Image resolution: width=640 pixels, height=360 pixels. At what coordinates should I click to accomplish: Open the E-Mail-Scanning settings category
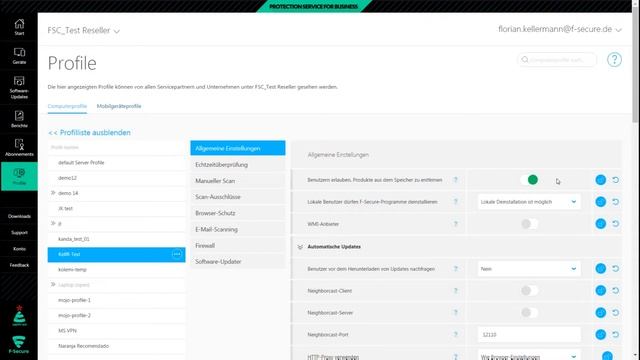(238, 229)
